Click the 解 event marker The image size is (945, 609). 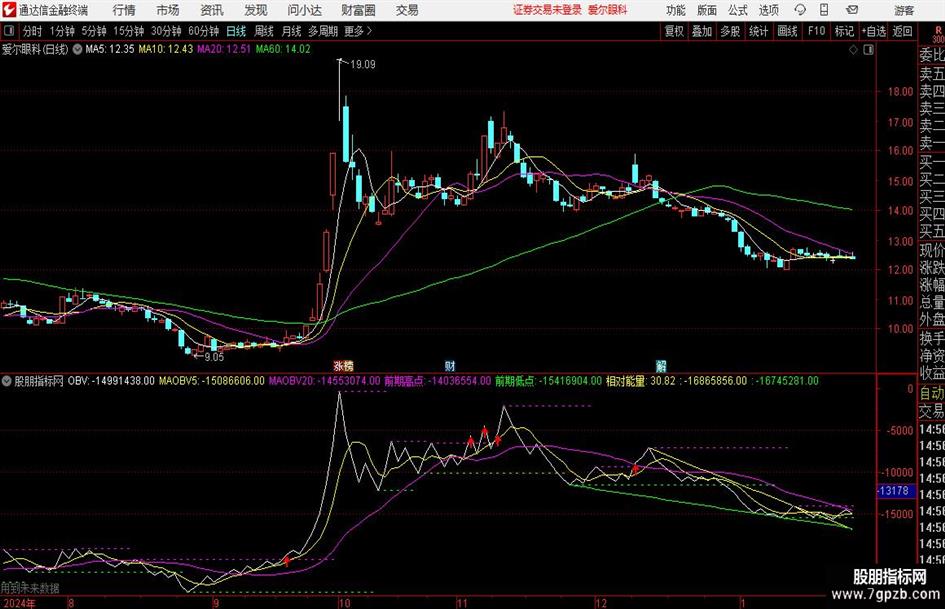(661, 366)
